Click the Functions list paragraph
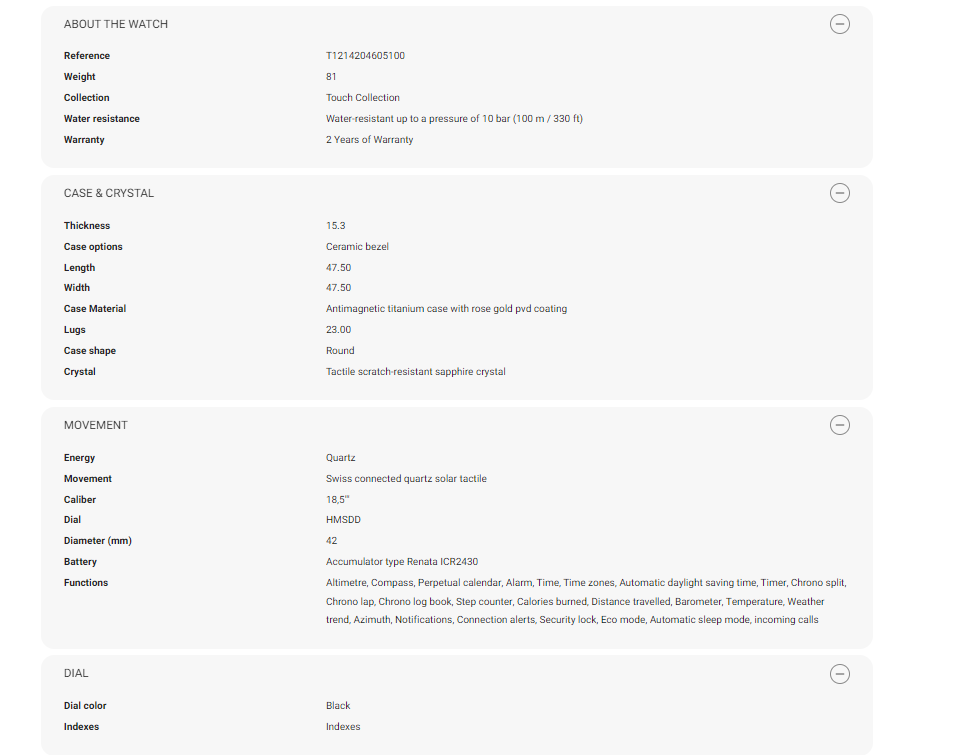971x755 pixels. (x=586, y=601)
